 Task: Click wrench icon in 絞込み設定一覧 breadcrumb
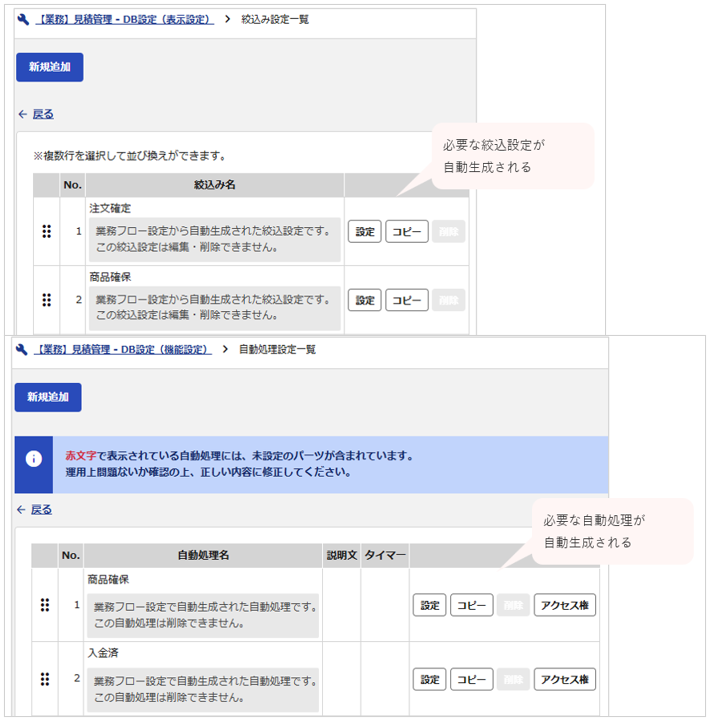tap(23, 19)
